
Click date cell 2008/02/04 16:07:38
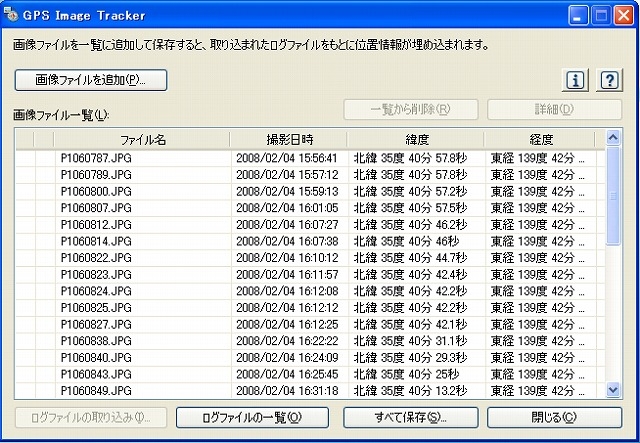tap(287, 241)
